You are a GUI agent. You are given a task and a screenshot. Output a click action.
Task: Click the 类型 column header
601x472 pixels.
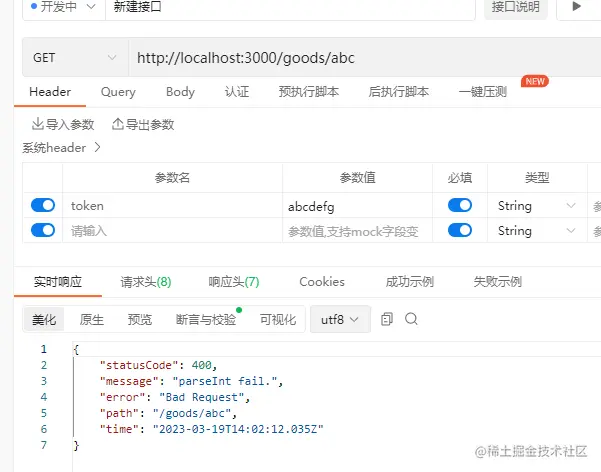coord(537,178)
